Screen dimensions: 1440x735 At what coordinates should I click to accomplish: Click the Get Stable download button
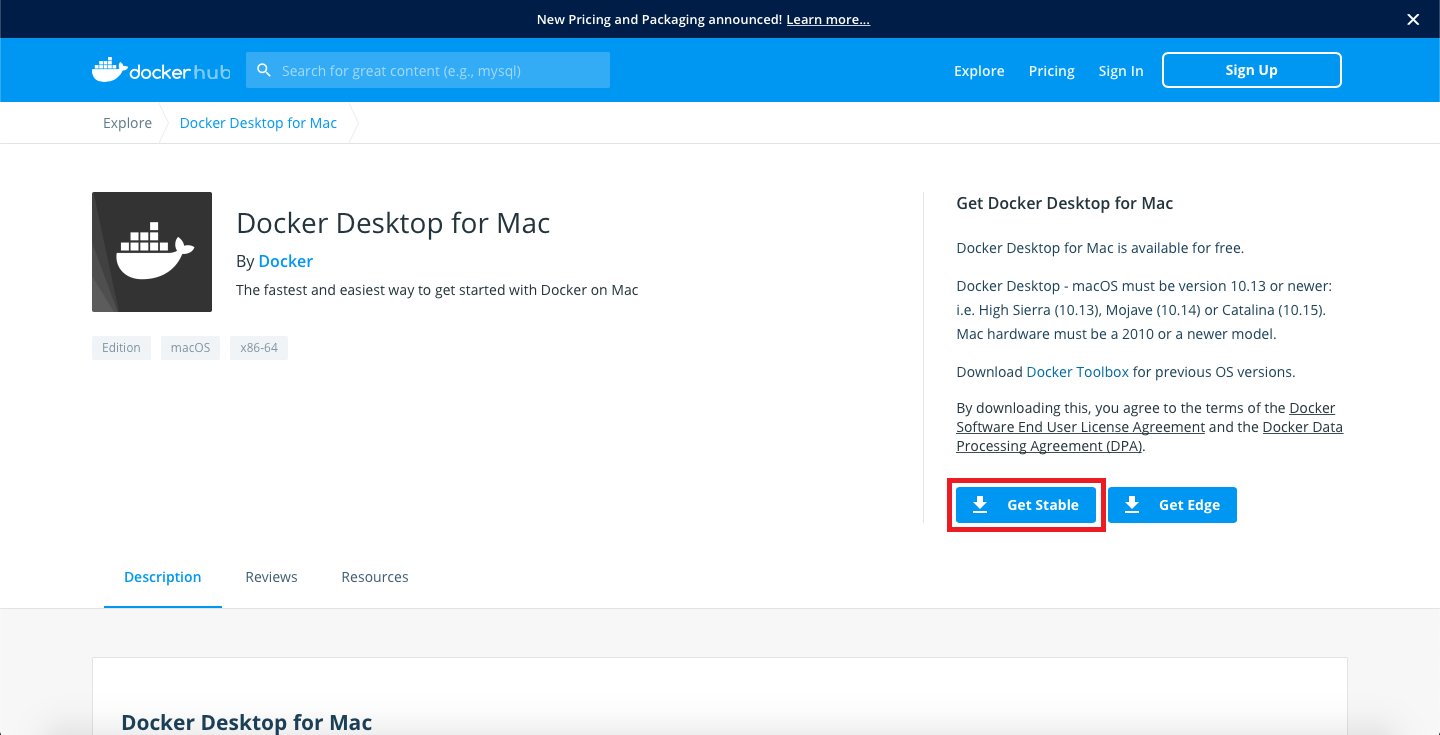(1025, 505)
